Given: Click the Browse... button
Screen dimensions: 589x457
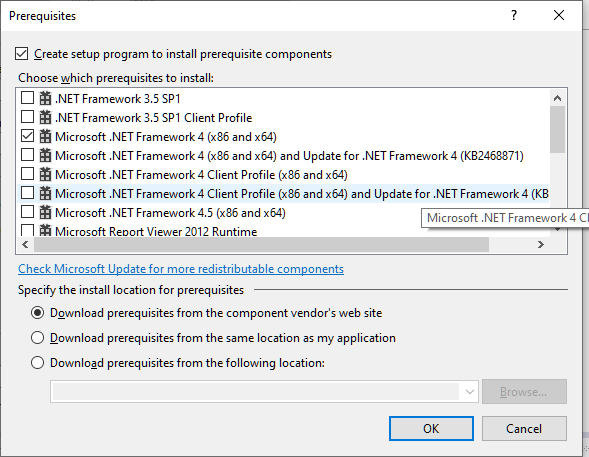Looking at the screenshot, I should (524, 392).
